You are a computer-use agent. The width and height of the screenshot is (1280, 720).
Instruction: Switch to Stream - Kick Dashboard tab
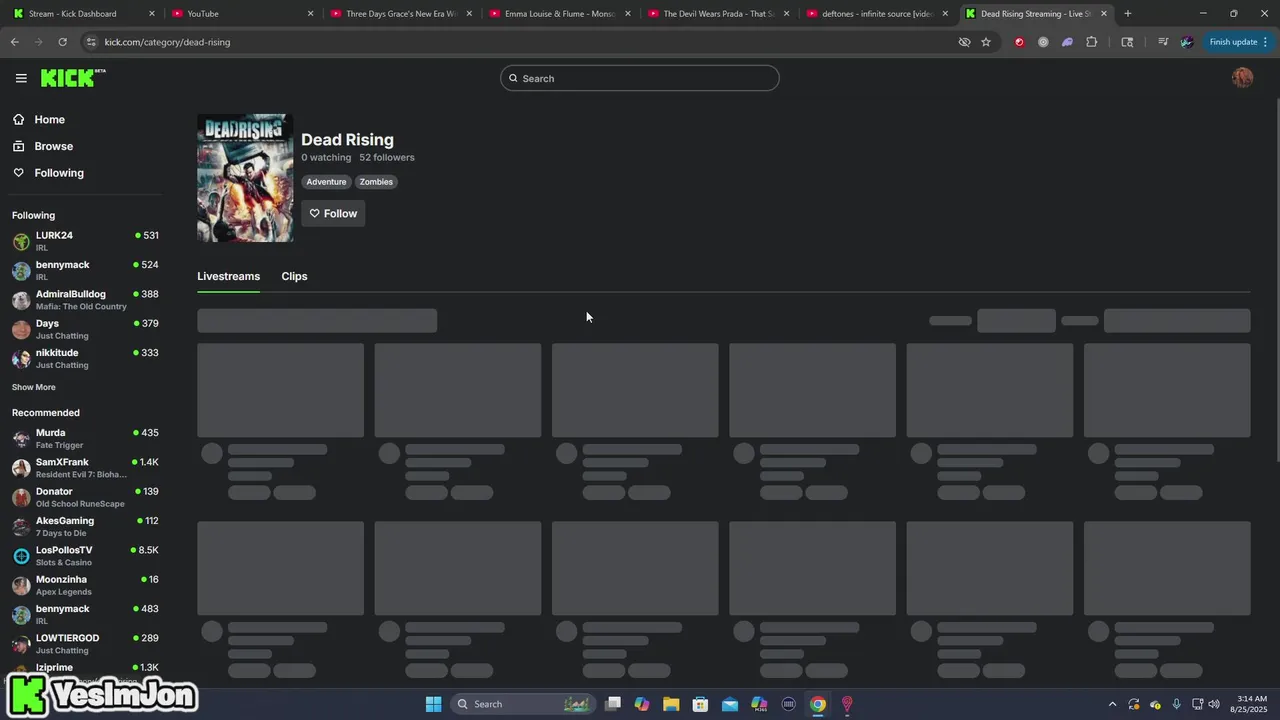[x=80, y=13]
